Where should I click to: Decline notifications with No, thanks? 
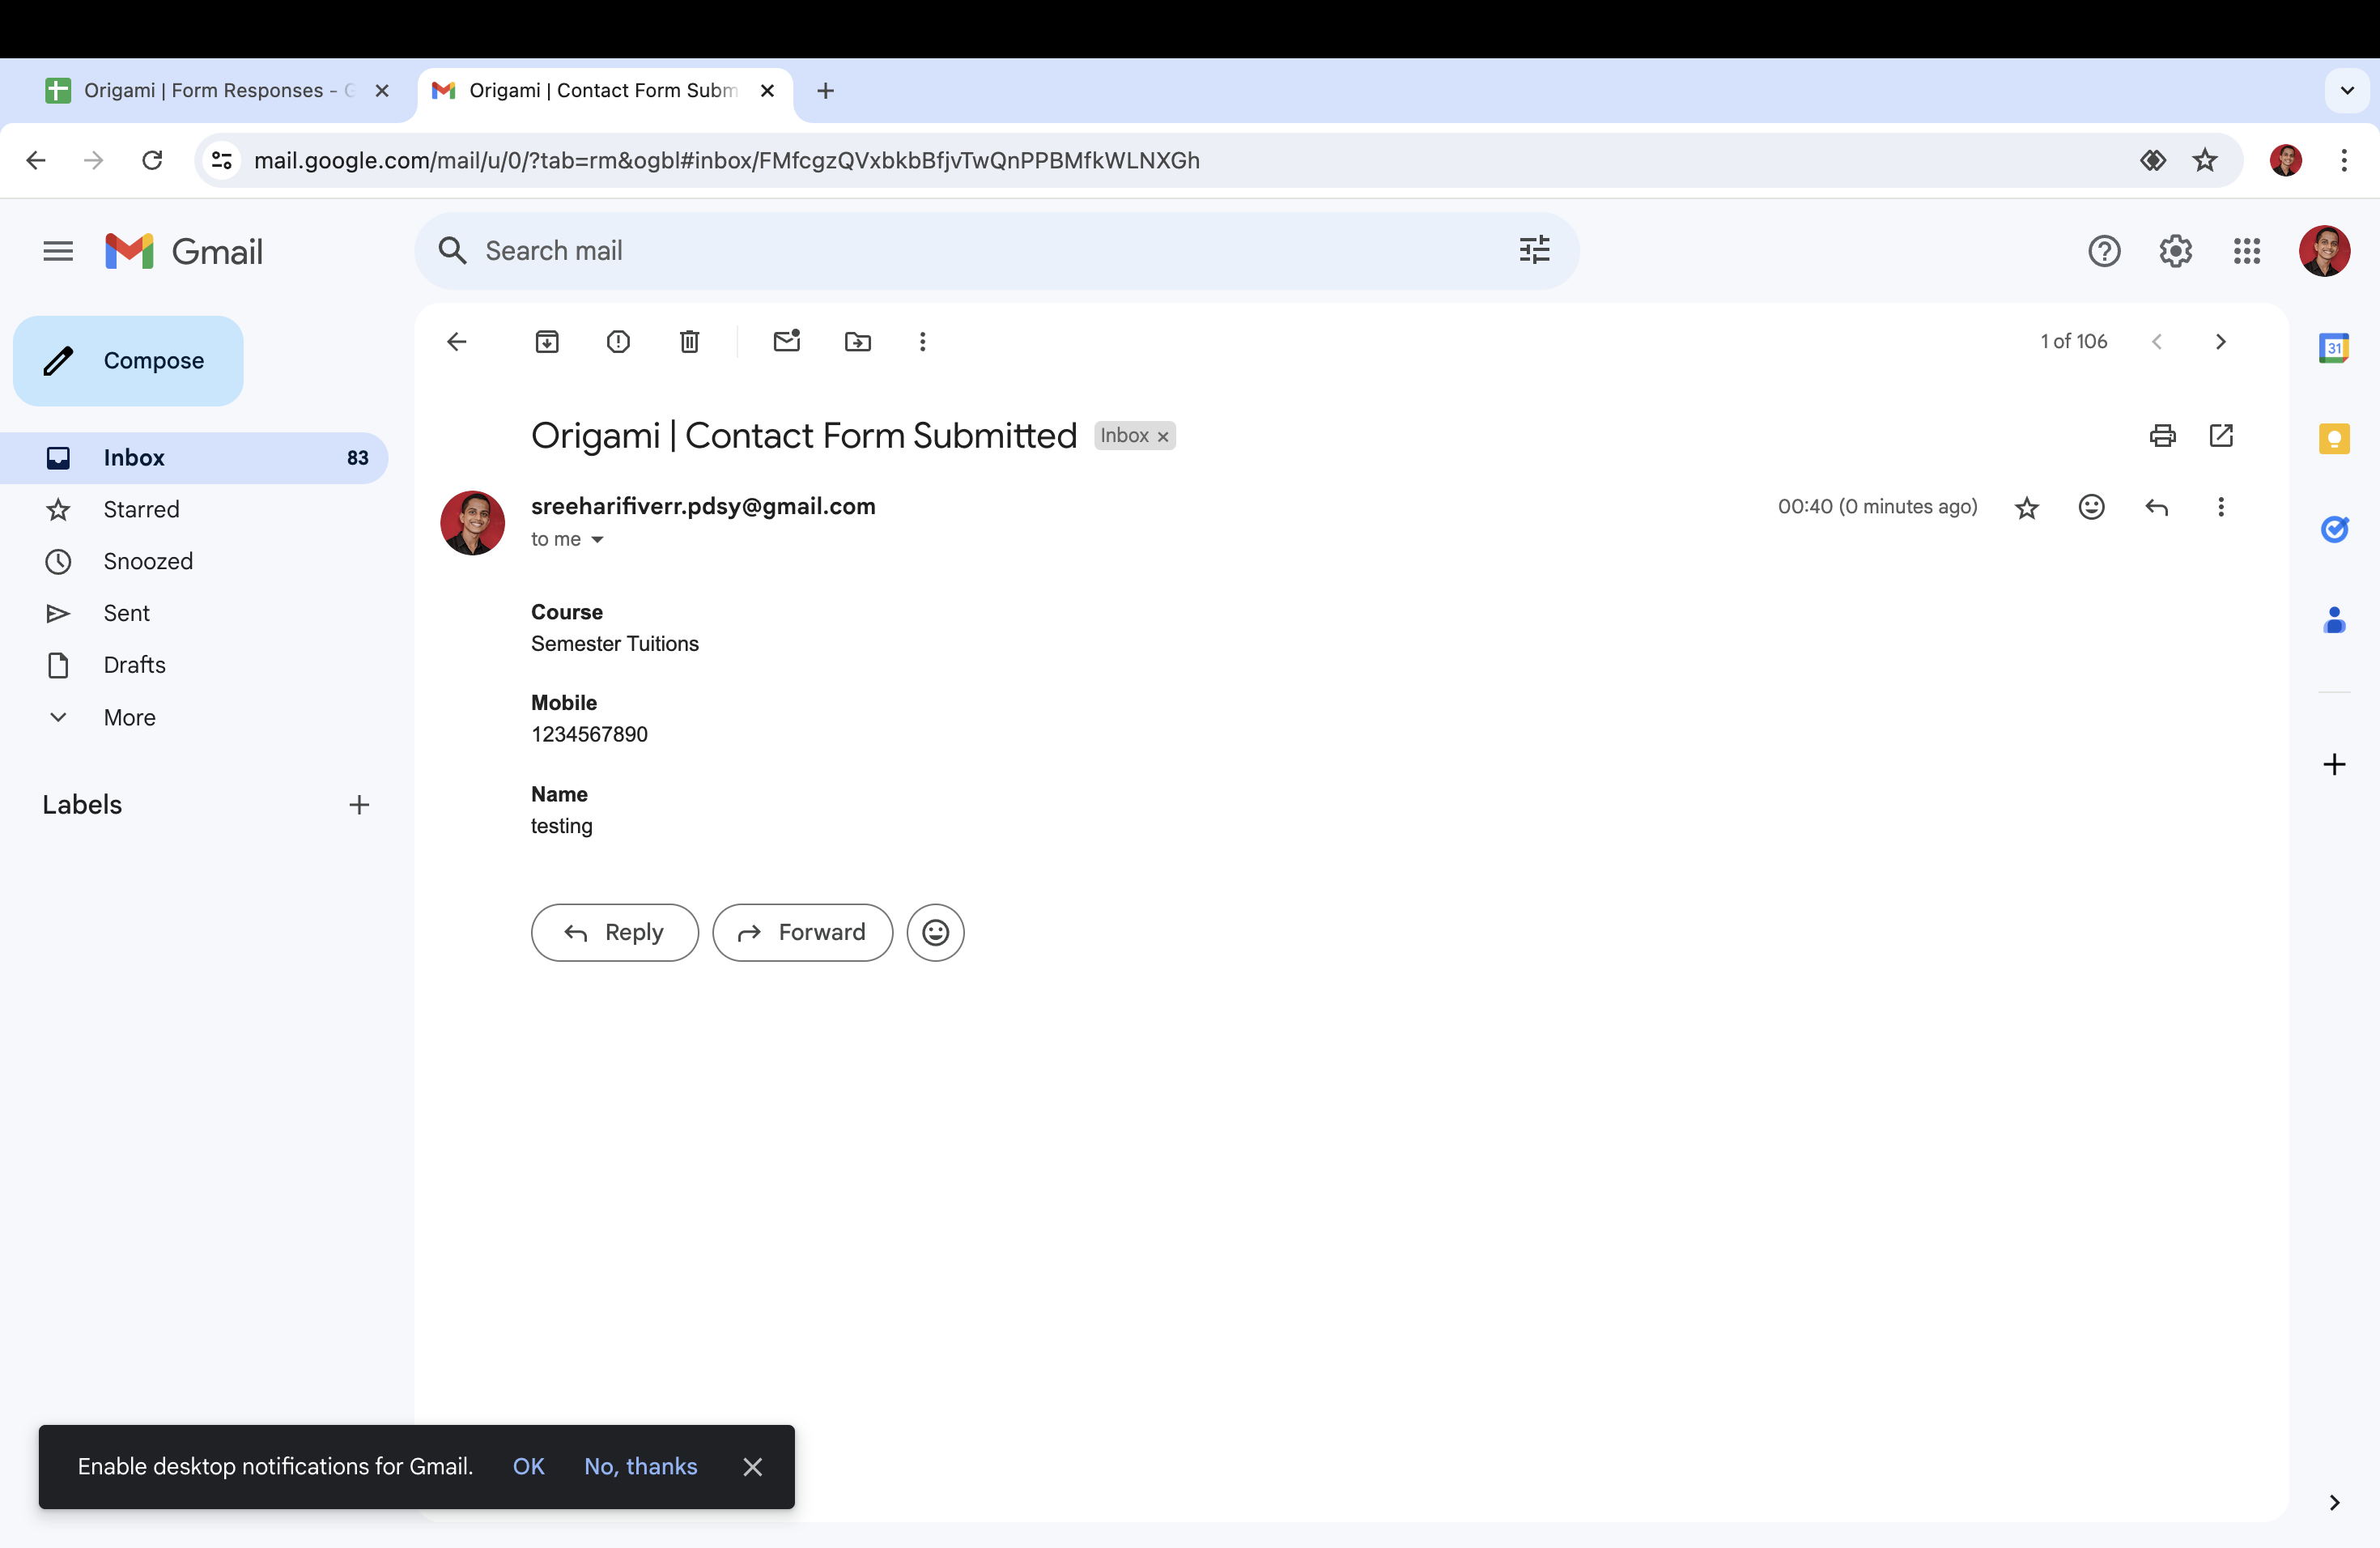pos(640,1466)
